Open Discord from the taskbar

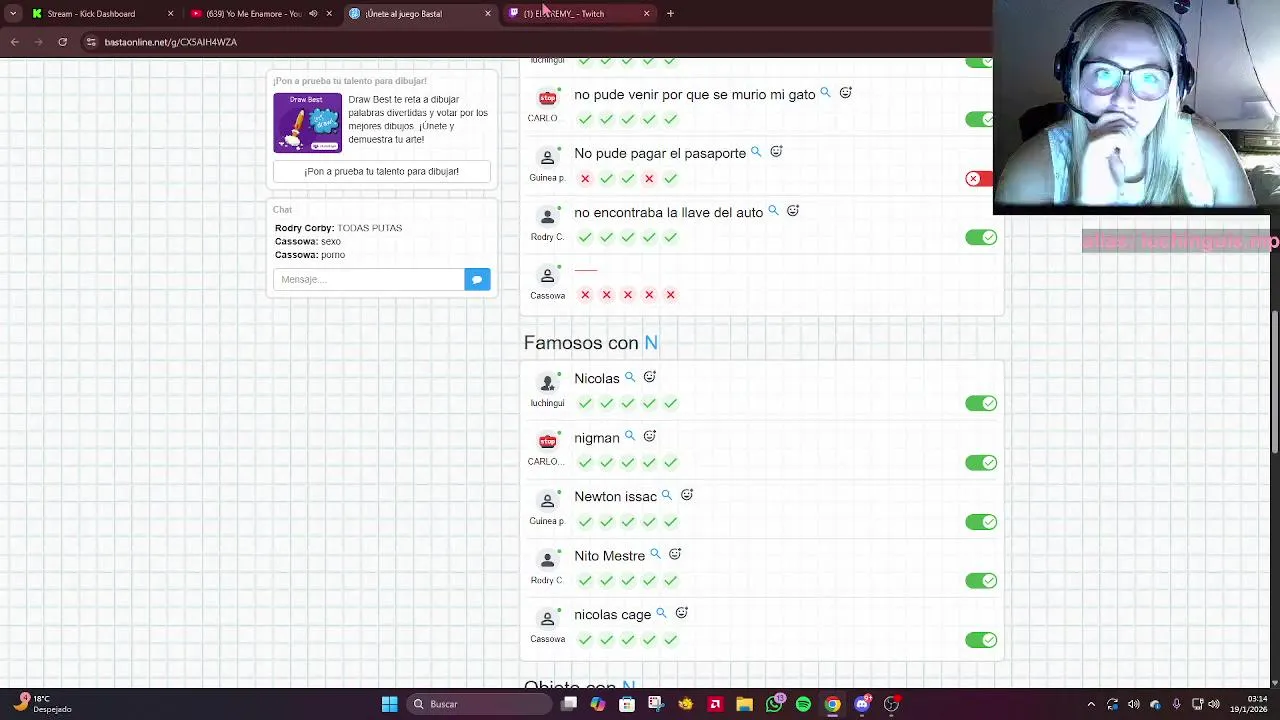pyautogui.click(x=862, y=704)
